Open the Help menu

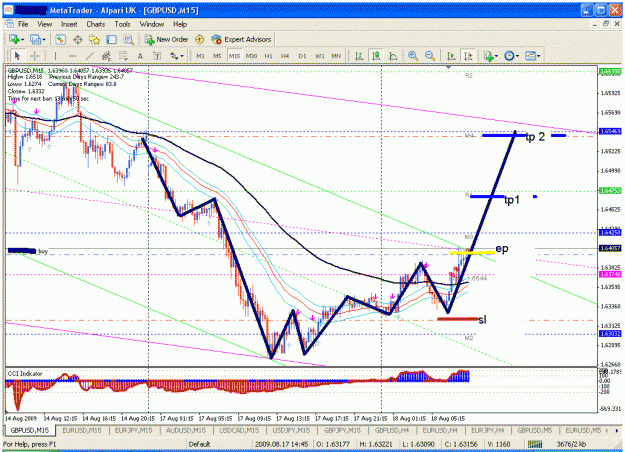tap(180, 24)
